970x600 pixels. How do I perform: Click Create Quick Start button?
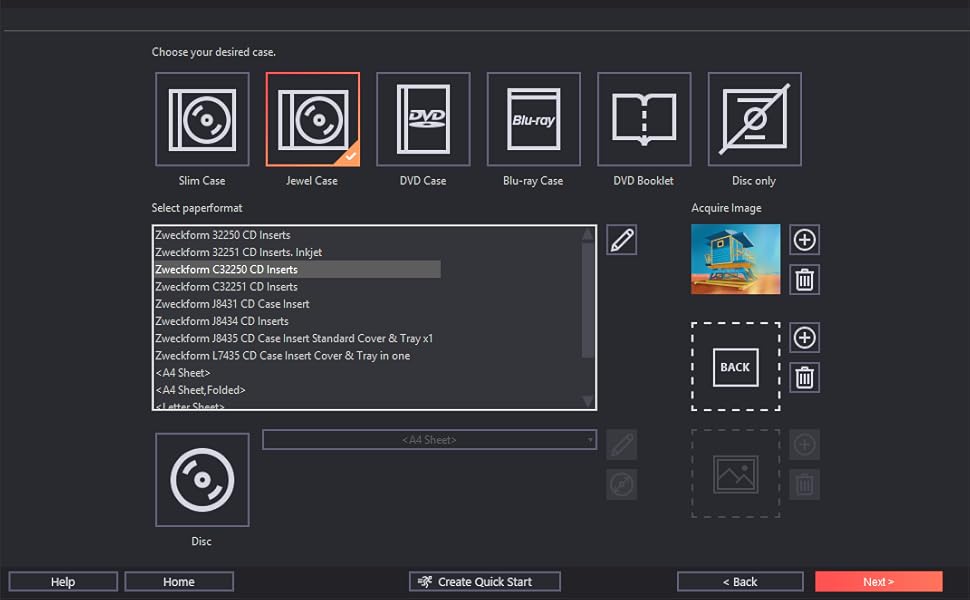tap(485, 582)
